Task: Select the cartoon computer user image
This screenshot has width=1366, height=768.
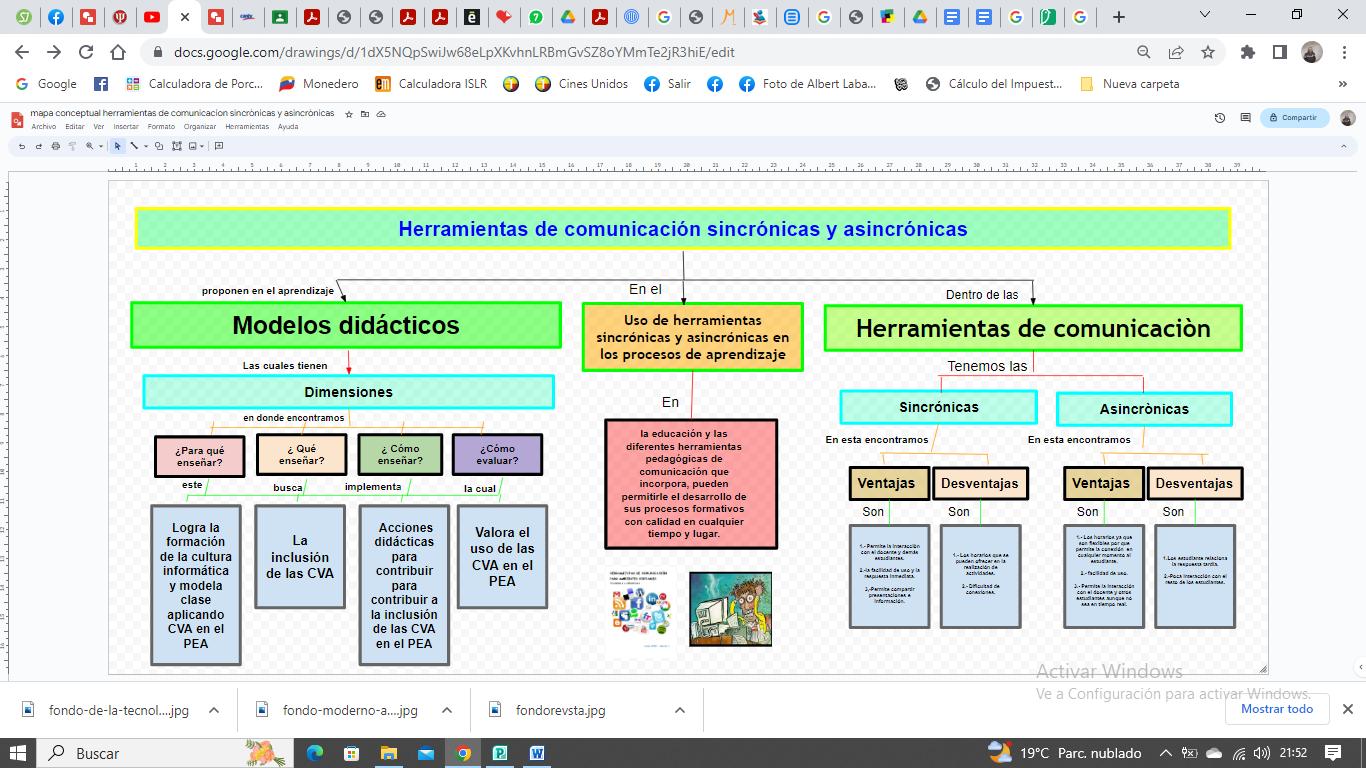Action: [x=730, y=609]
